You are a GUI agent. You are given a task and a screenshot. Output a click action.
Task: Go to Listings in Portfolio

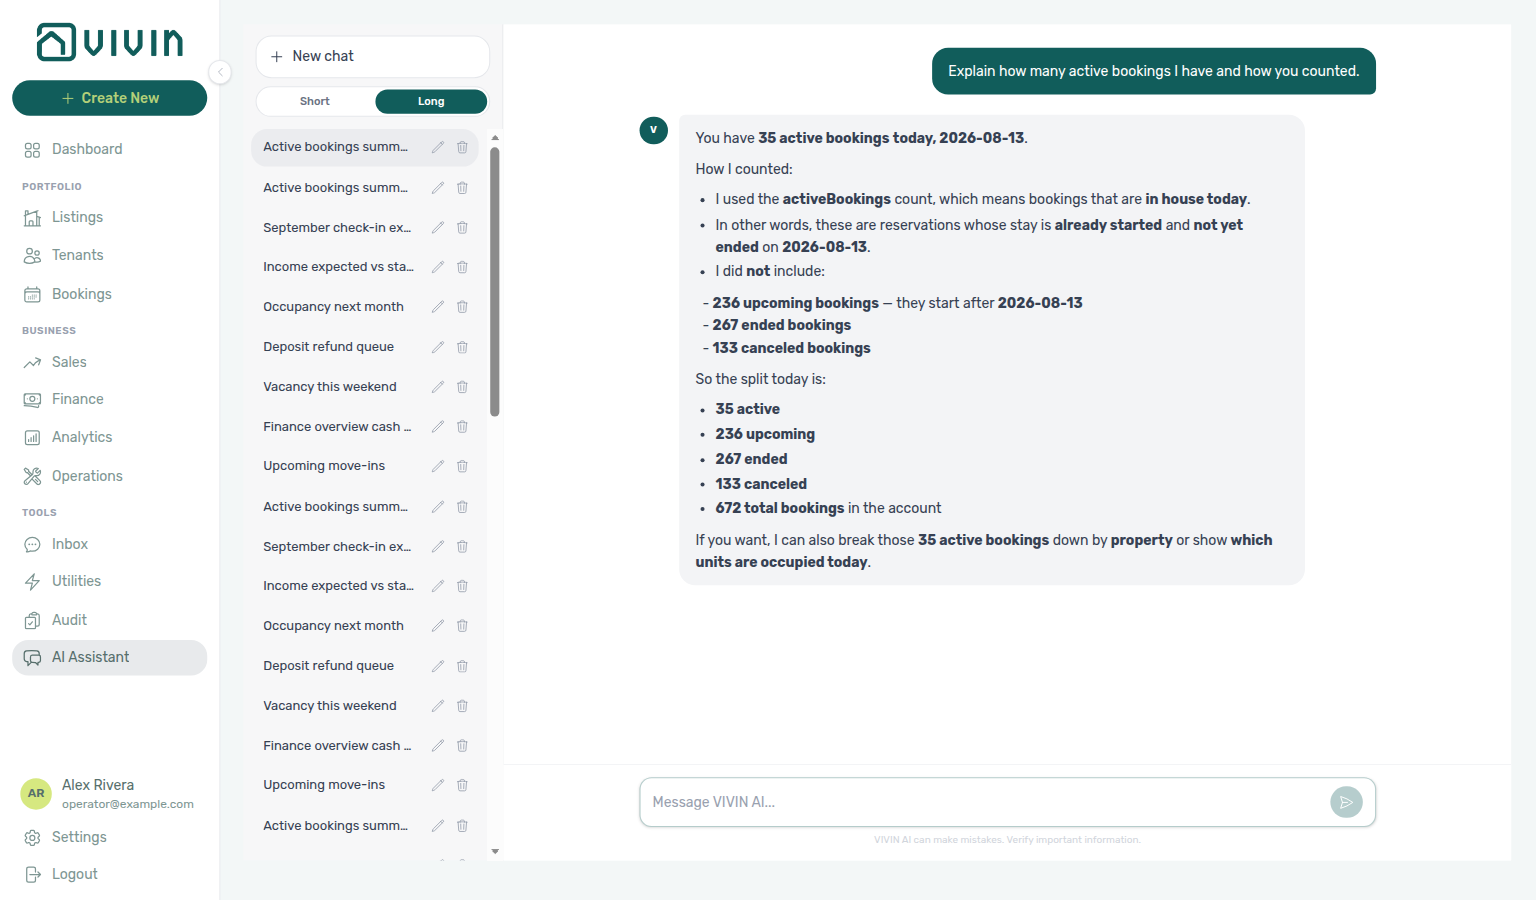tap(110, 217)
